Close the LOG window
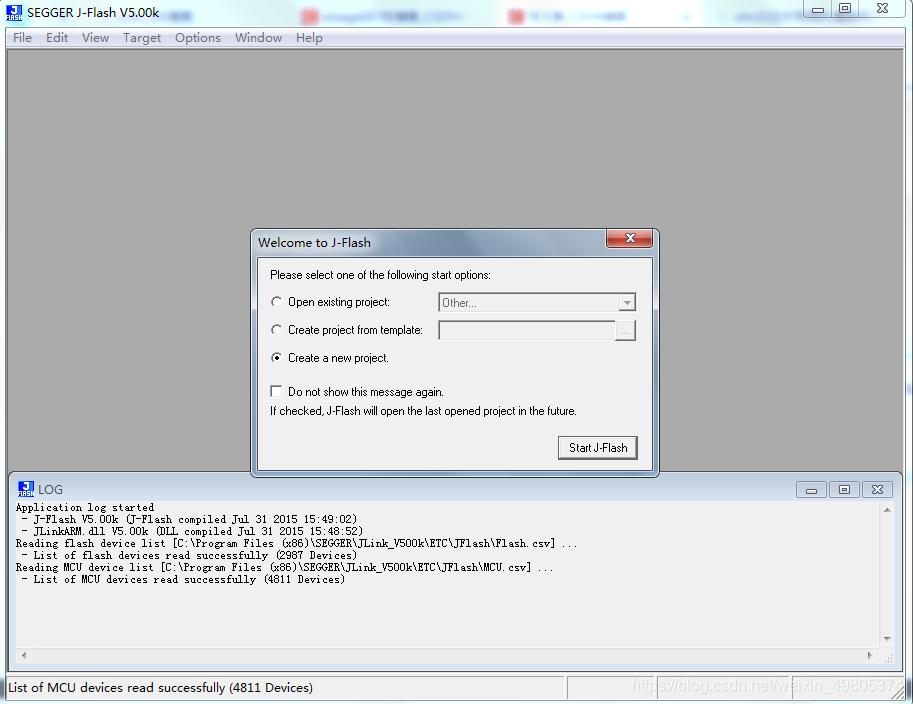The image size is (913, 704). coord(877,490)
